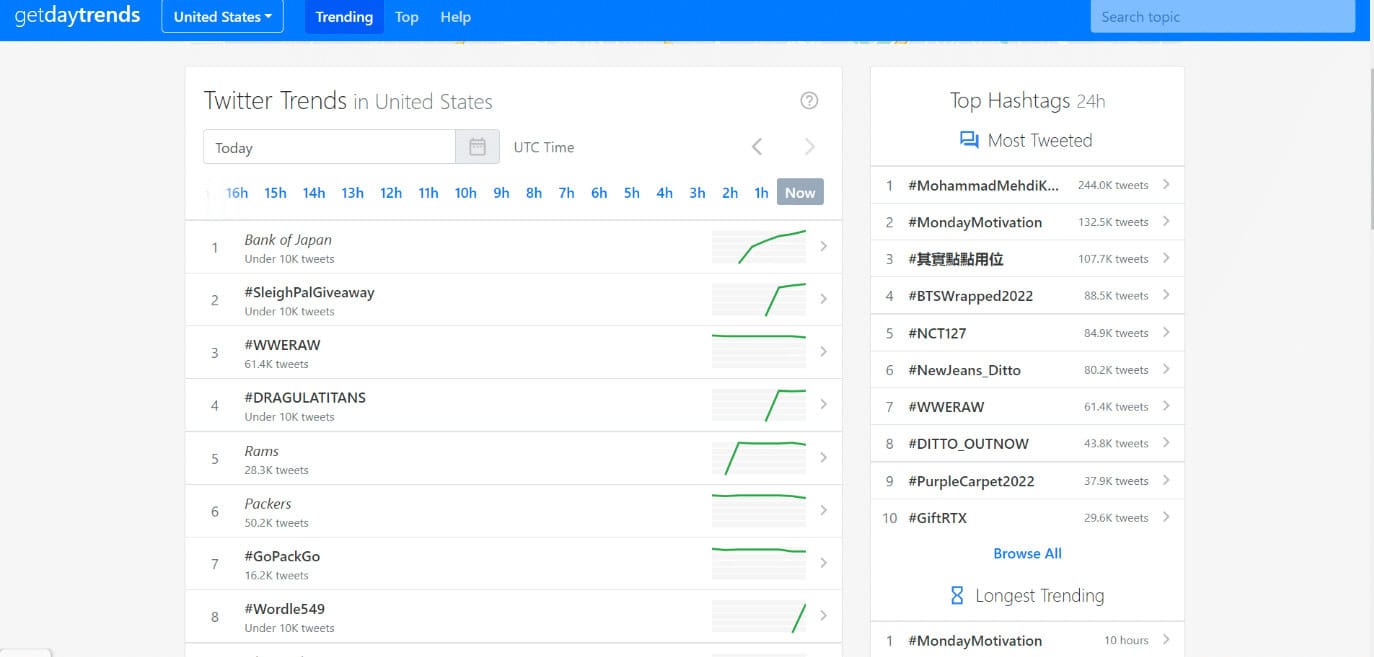Expand chevron on Rams row
The image size is (1374, 657).
pos(823,457)
